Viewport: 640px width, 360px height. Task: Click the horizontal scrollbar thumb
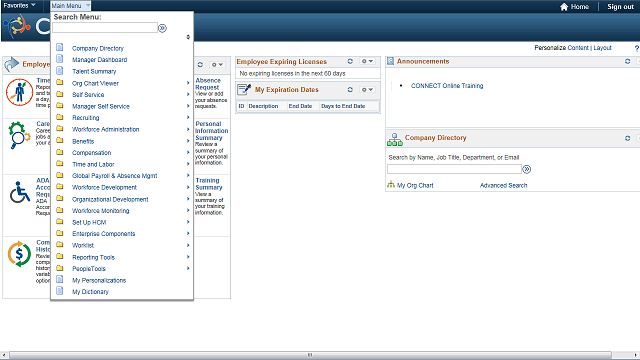[x=310, y=355]
